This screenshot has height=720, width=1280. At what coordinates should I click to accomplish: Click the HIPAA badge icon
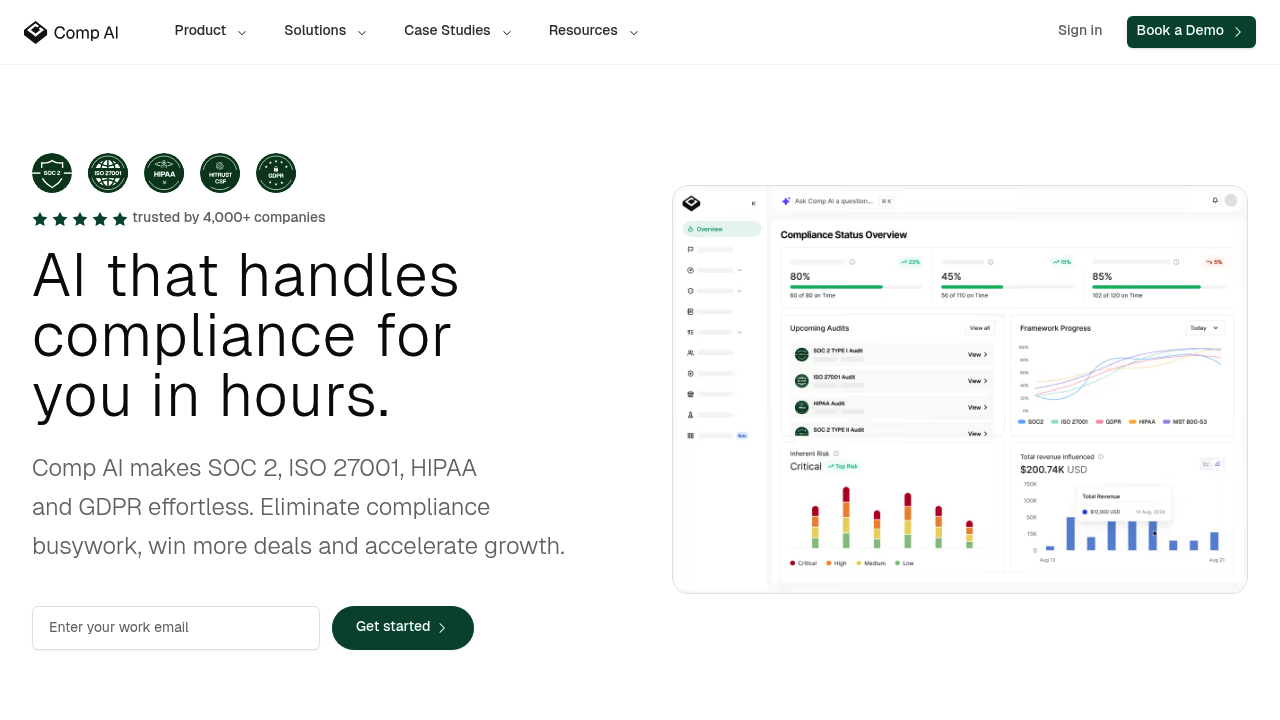pos(164,173)
